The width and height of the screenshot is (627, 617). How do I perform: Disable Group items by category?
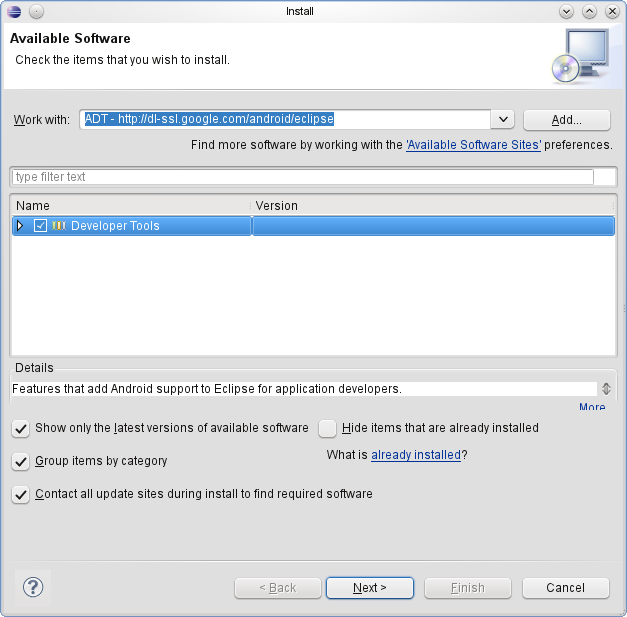(20, 462)
